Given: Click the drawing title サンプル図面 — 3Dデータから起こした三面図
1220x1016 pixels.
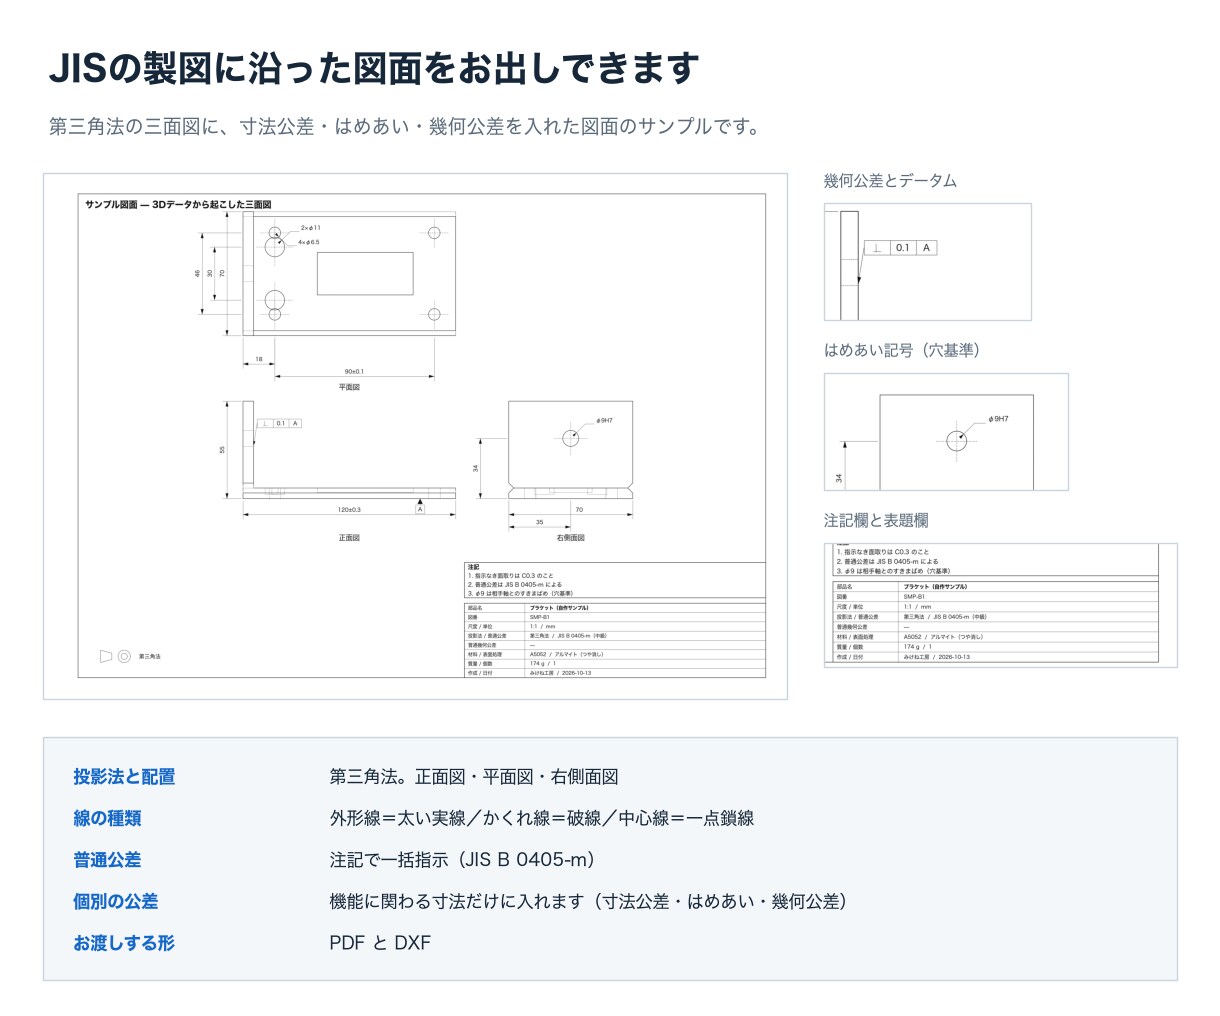Looking at the screenshot, I should 178,204.
